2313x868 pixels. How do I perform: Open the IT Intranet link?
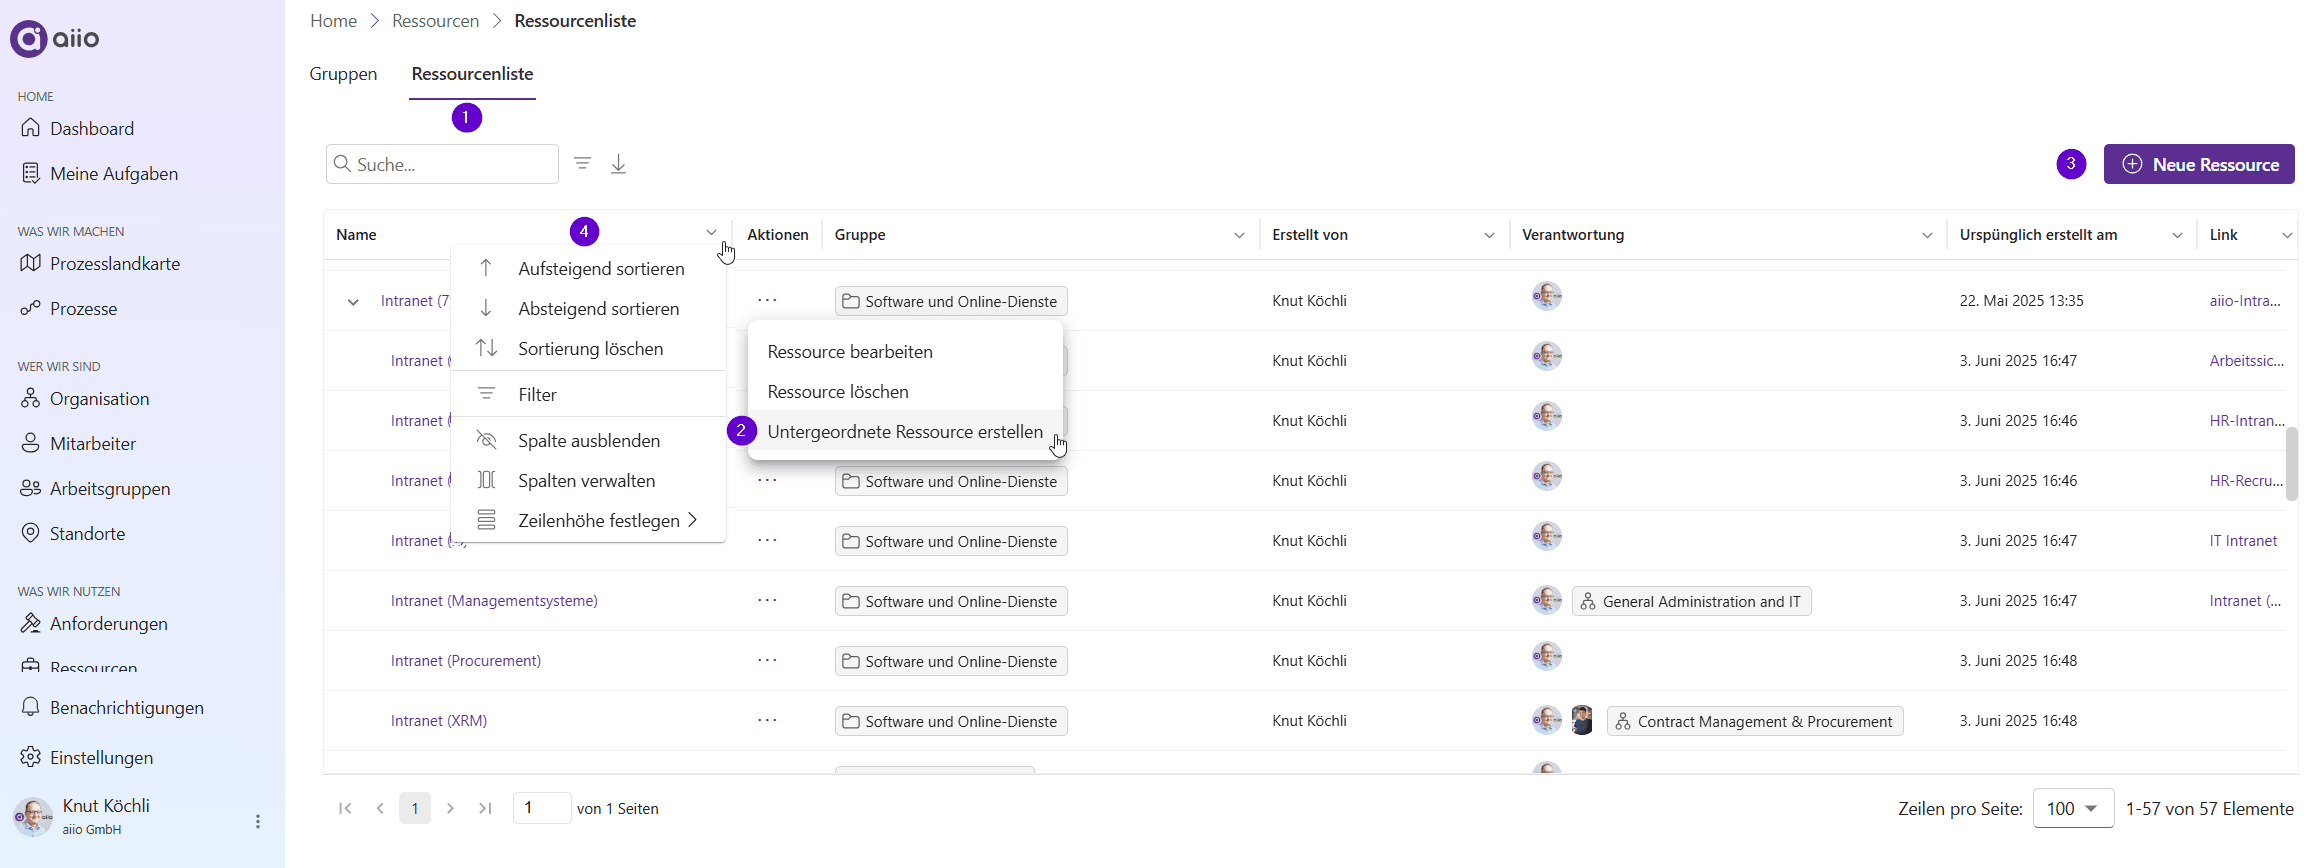[2243, 540]
